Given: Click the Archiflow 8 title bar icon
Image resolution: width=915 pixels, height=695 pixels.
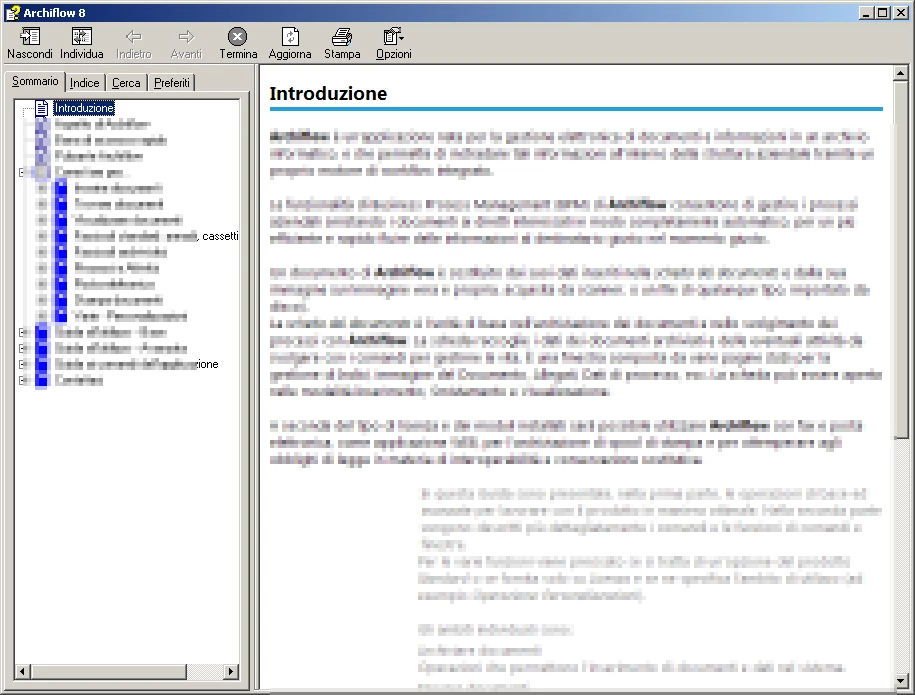Looking at the screenshot, I should coord(13,13).
